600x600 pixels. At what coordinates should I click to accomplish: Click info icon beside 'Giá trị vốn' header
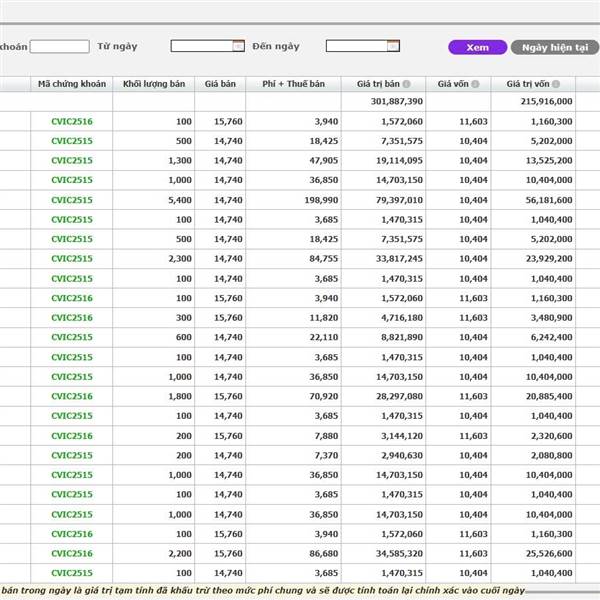click(x=555, y=84)
